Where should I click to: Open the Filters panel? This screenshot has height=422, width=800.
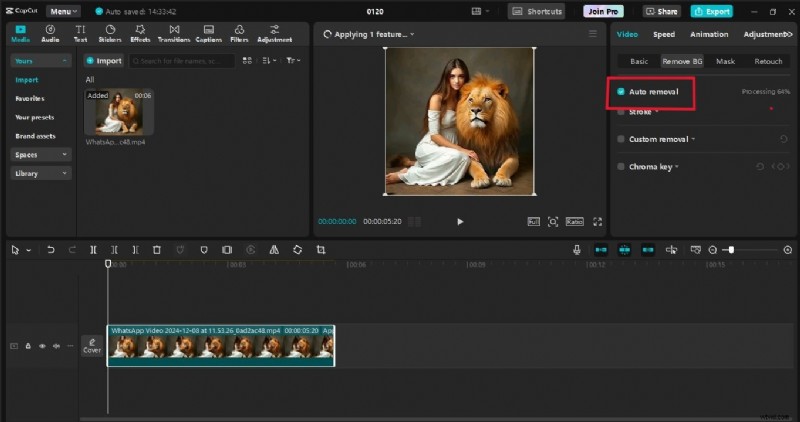click(238, 34)
